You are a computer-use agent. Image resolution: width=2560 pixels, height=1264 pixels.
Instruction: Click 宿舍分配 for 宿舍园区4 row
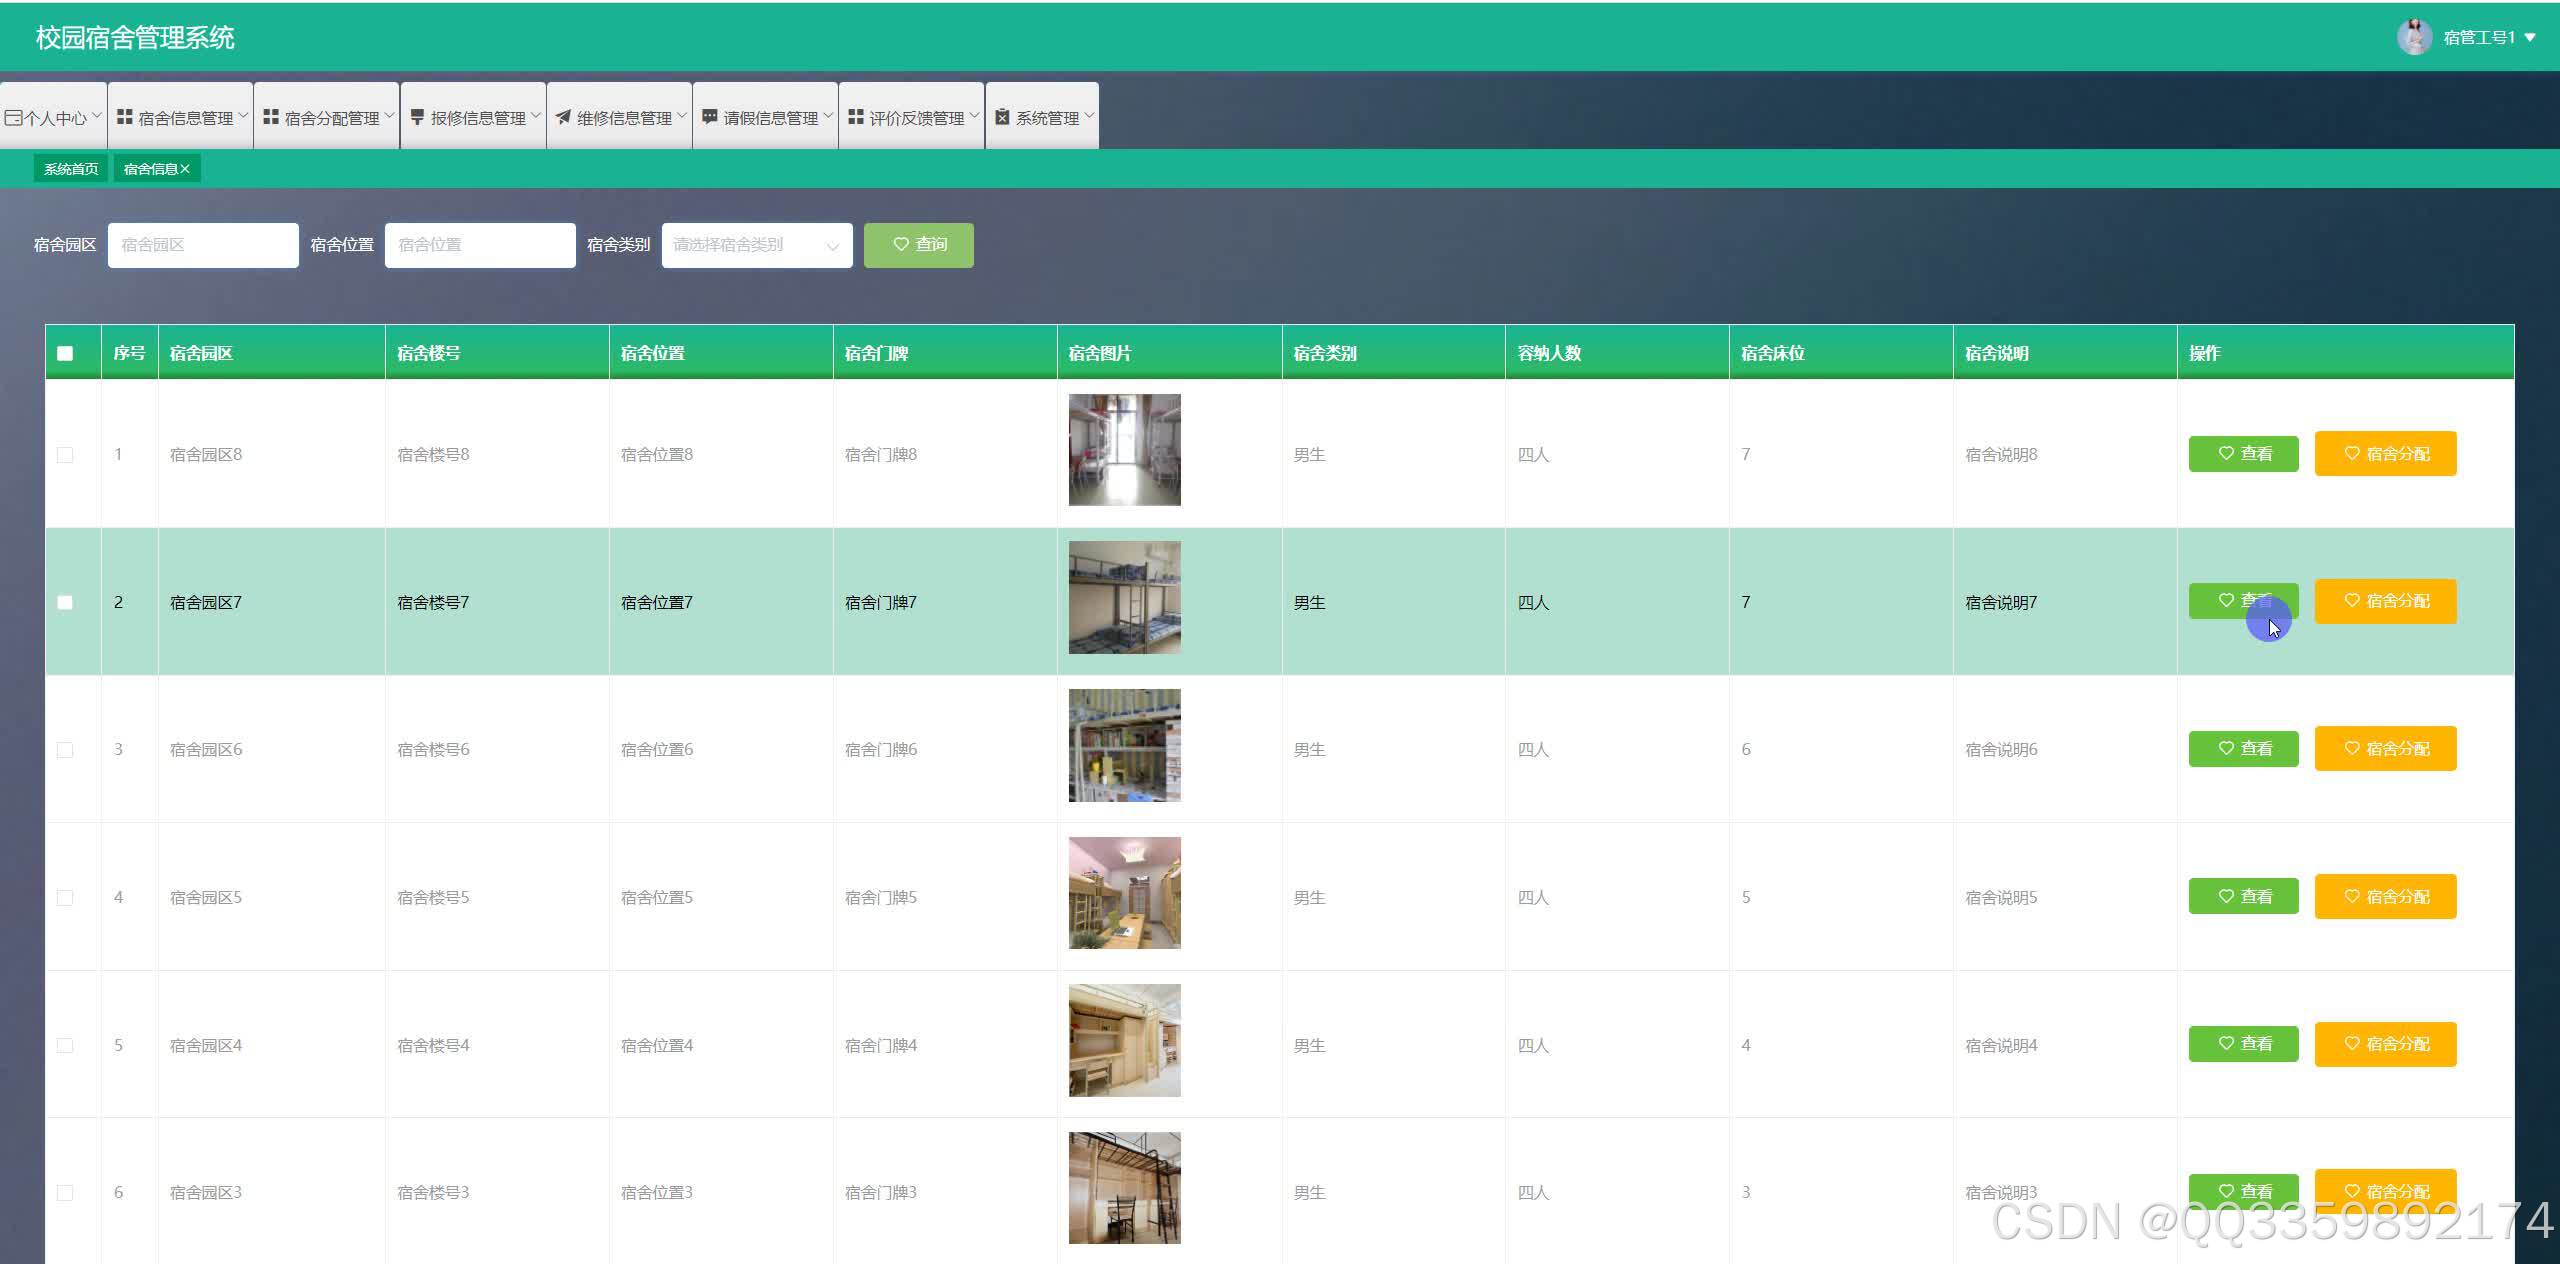click(x=2385, y=1044)
